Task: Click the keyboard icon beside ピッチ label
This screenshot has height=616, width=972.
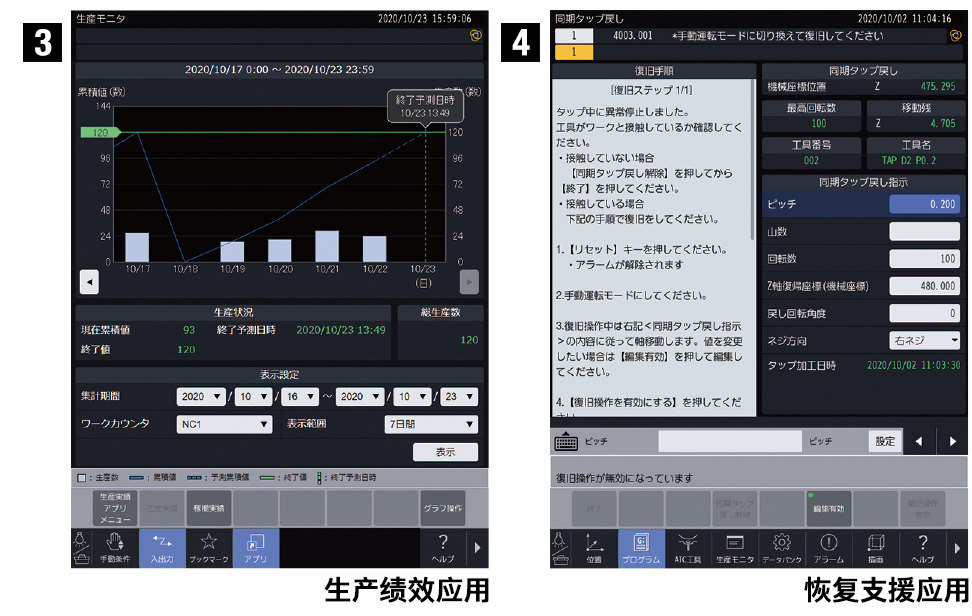Action: (x=566, y=441)
